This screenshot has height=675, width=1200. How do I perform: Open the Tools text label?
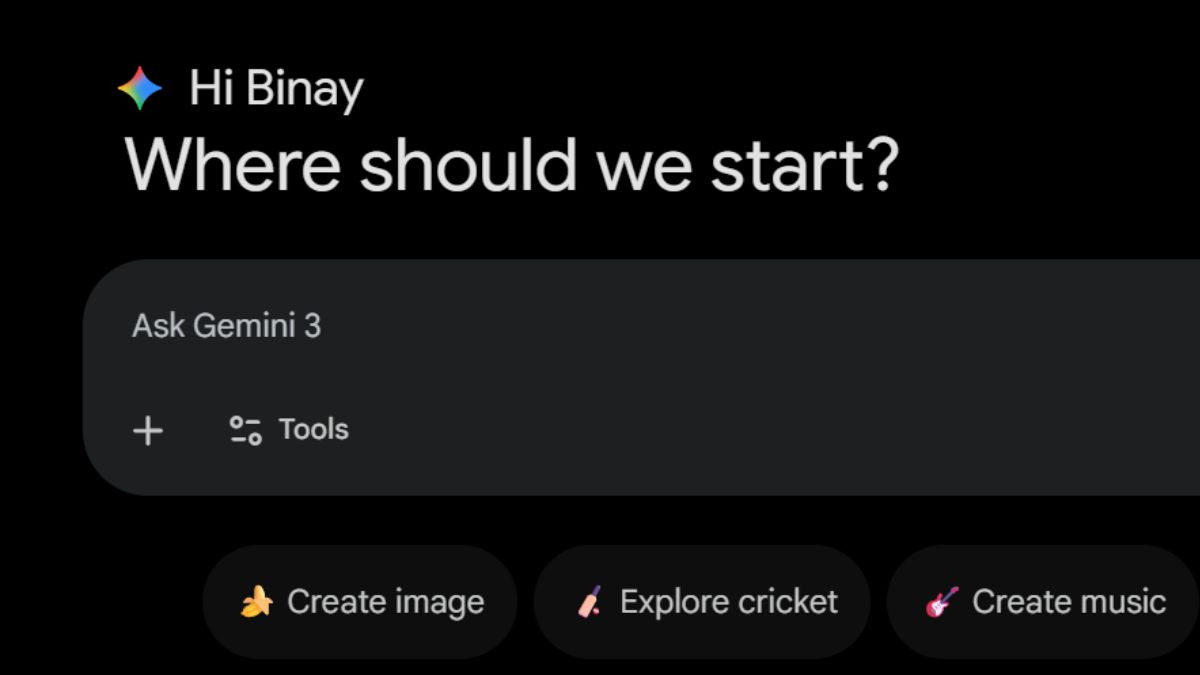click(x=314, y=430)
